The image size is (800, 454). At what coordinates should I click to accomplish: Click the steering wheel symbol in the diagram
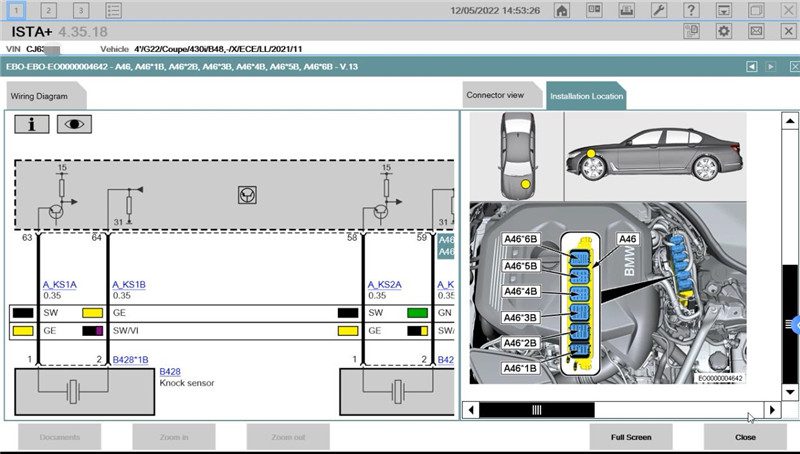(x=247, y=195)
